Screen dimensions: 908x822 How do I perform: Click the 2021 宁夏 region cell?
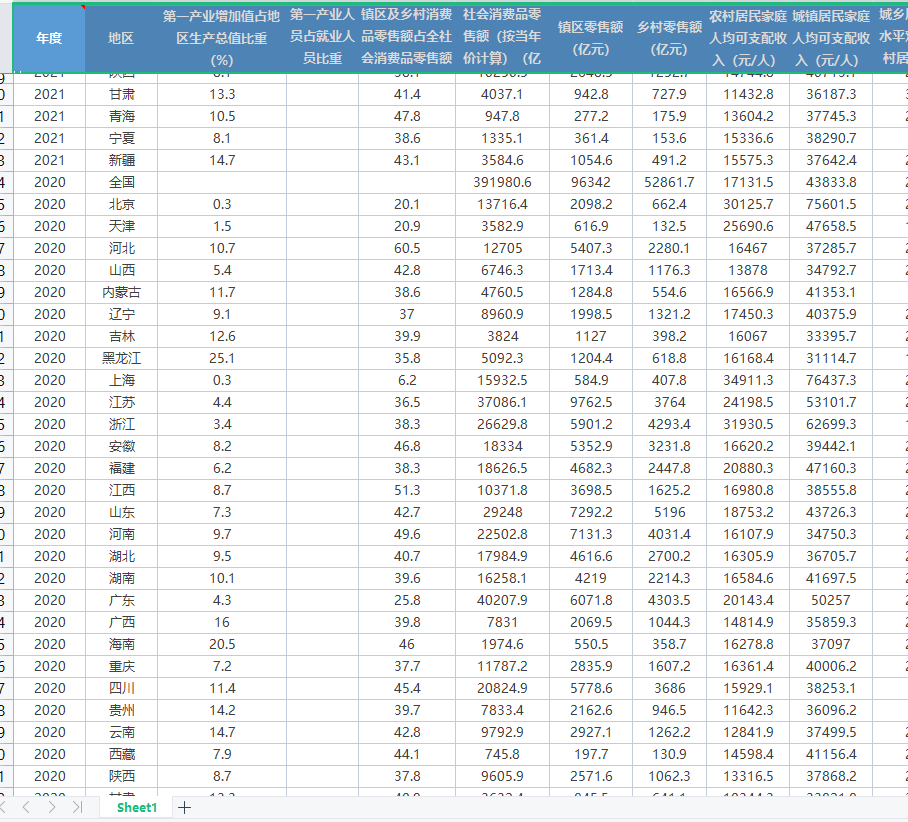pos(121,138)
